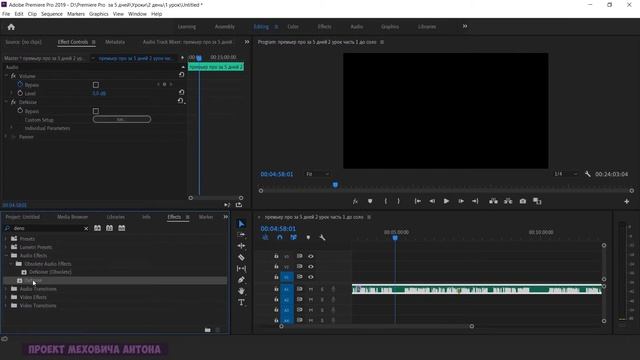Image resolution: width=640 pixels, height=360 pixels.
Task: Select the Type tool
Action: [241, 302]
